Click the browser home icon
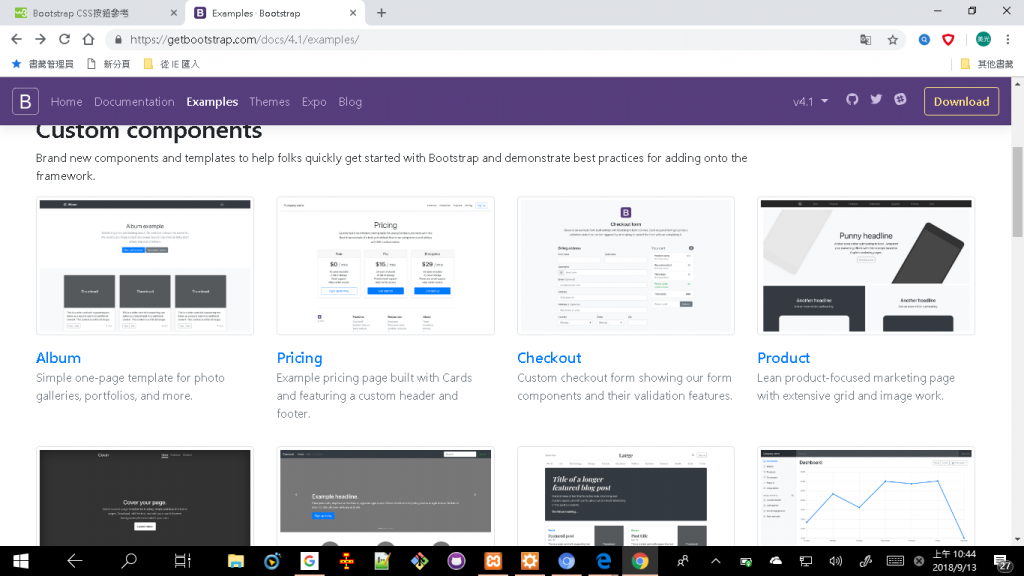Screen dimensions: 1024x576 tap(88, 39)
